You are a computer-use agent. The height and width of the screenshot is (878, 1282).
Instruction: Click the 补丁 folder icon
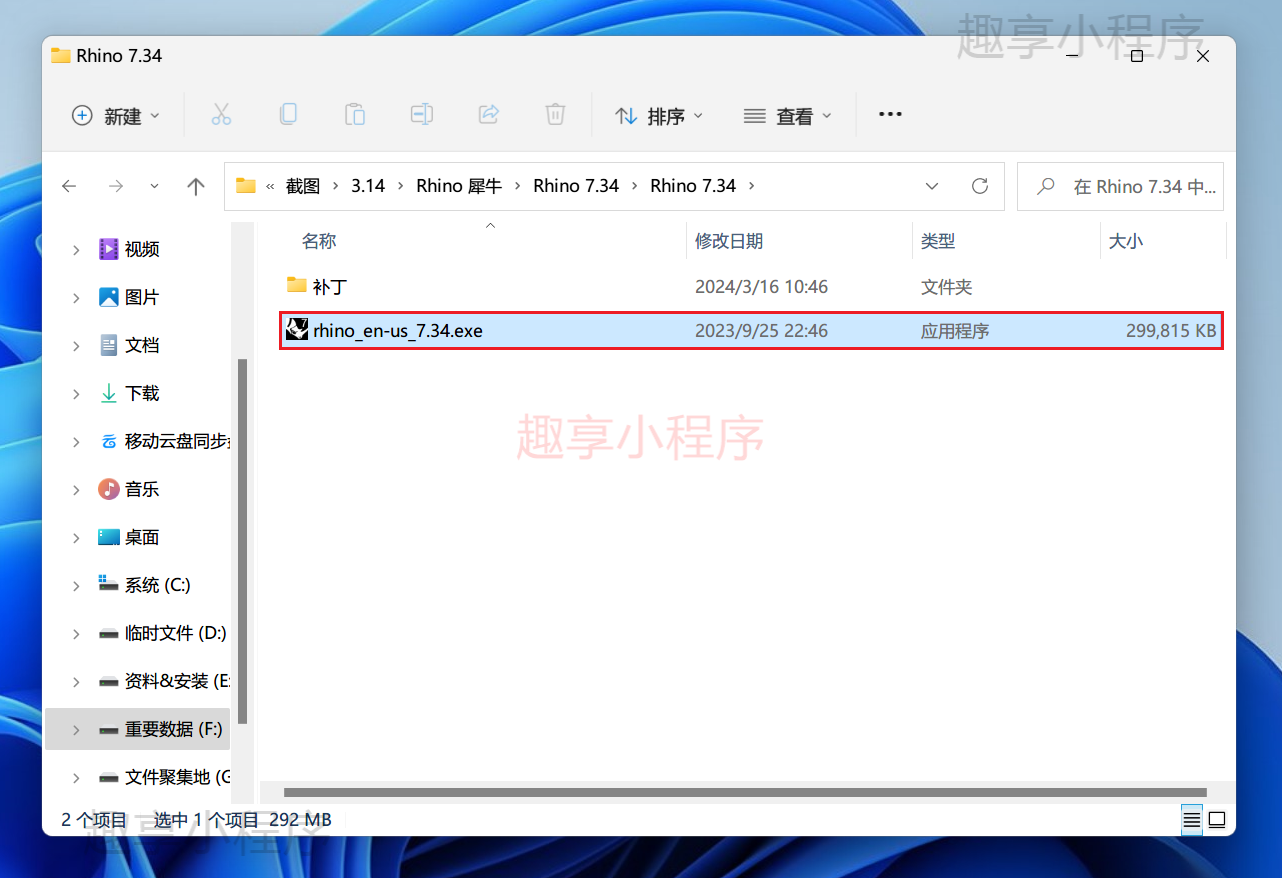pos(296,286)
